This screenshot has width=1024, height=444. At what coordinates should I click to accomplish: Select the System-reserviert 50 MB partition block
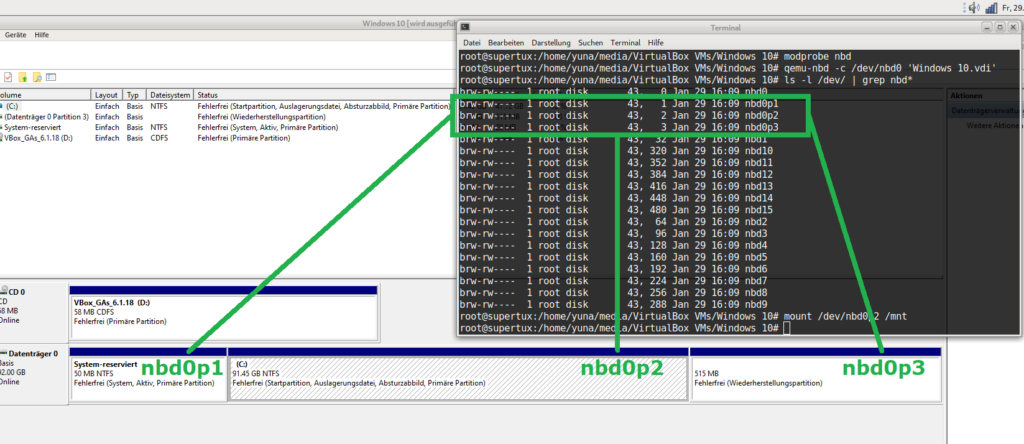pos(148,375)
